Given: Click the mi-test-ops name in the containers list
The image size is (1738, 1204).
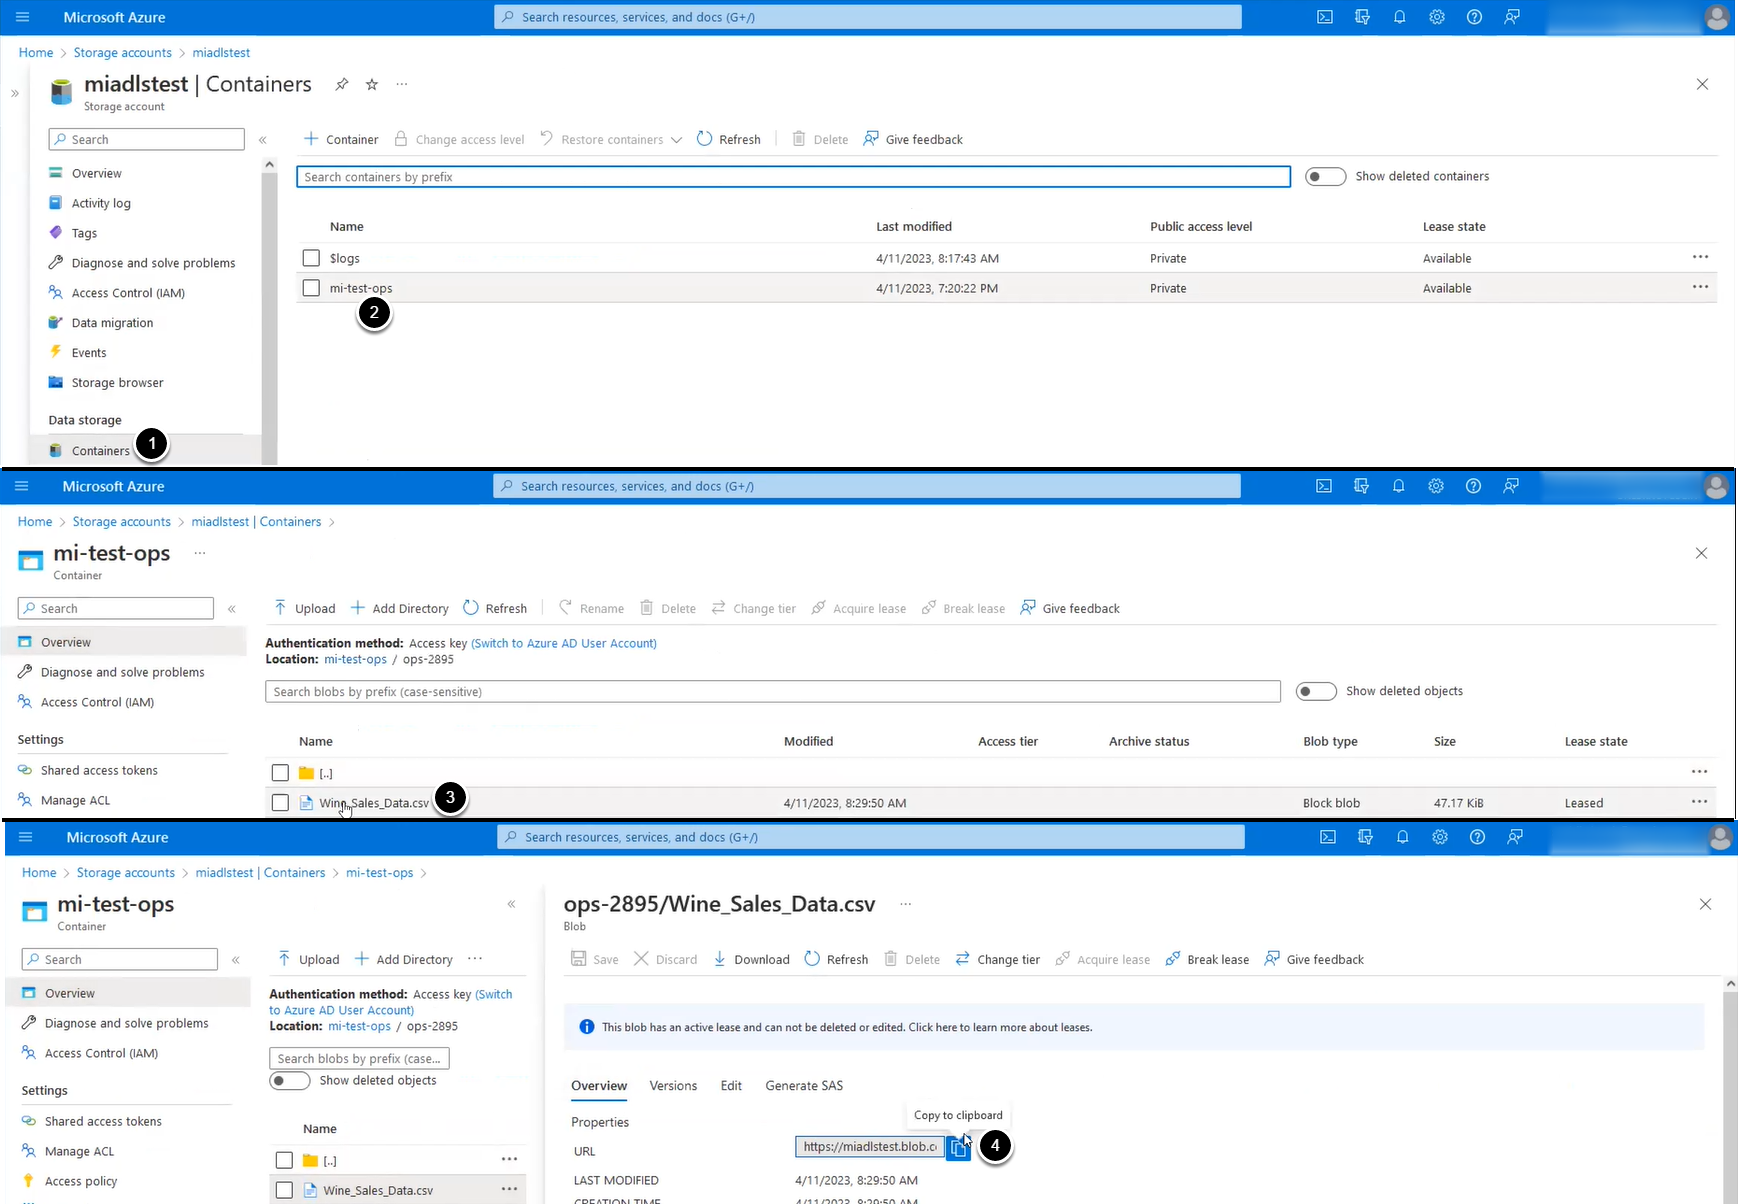Looking at the screenshot, I should point(361,288).
